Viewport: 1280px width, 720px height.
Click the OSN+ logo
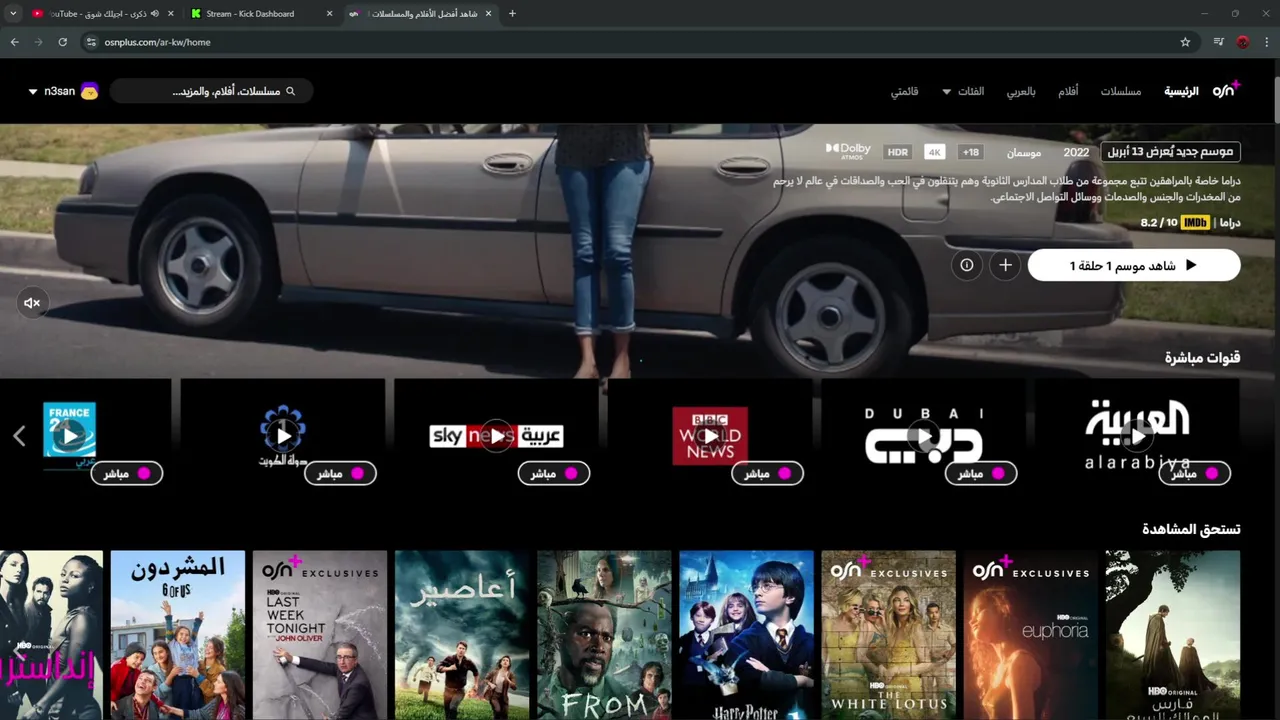[1226, 90]
